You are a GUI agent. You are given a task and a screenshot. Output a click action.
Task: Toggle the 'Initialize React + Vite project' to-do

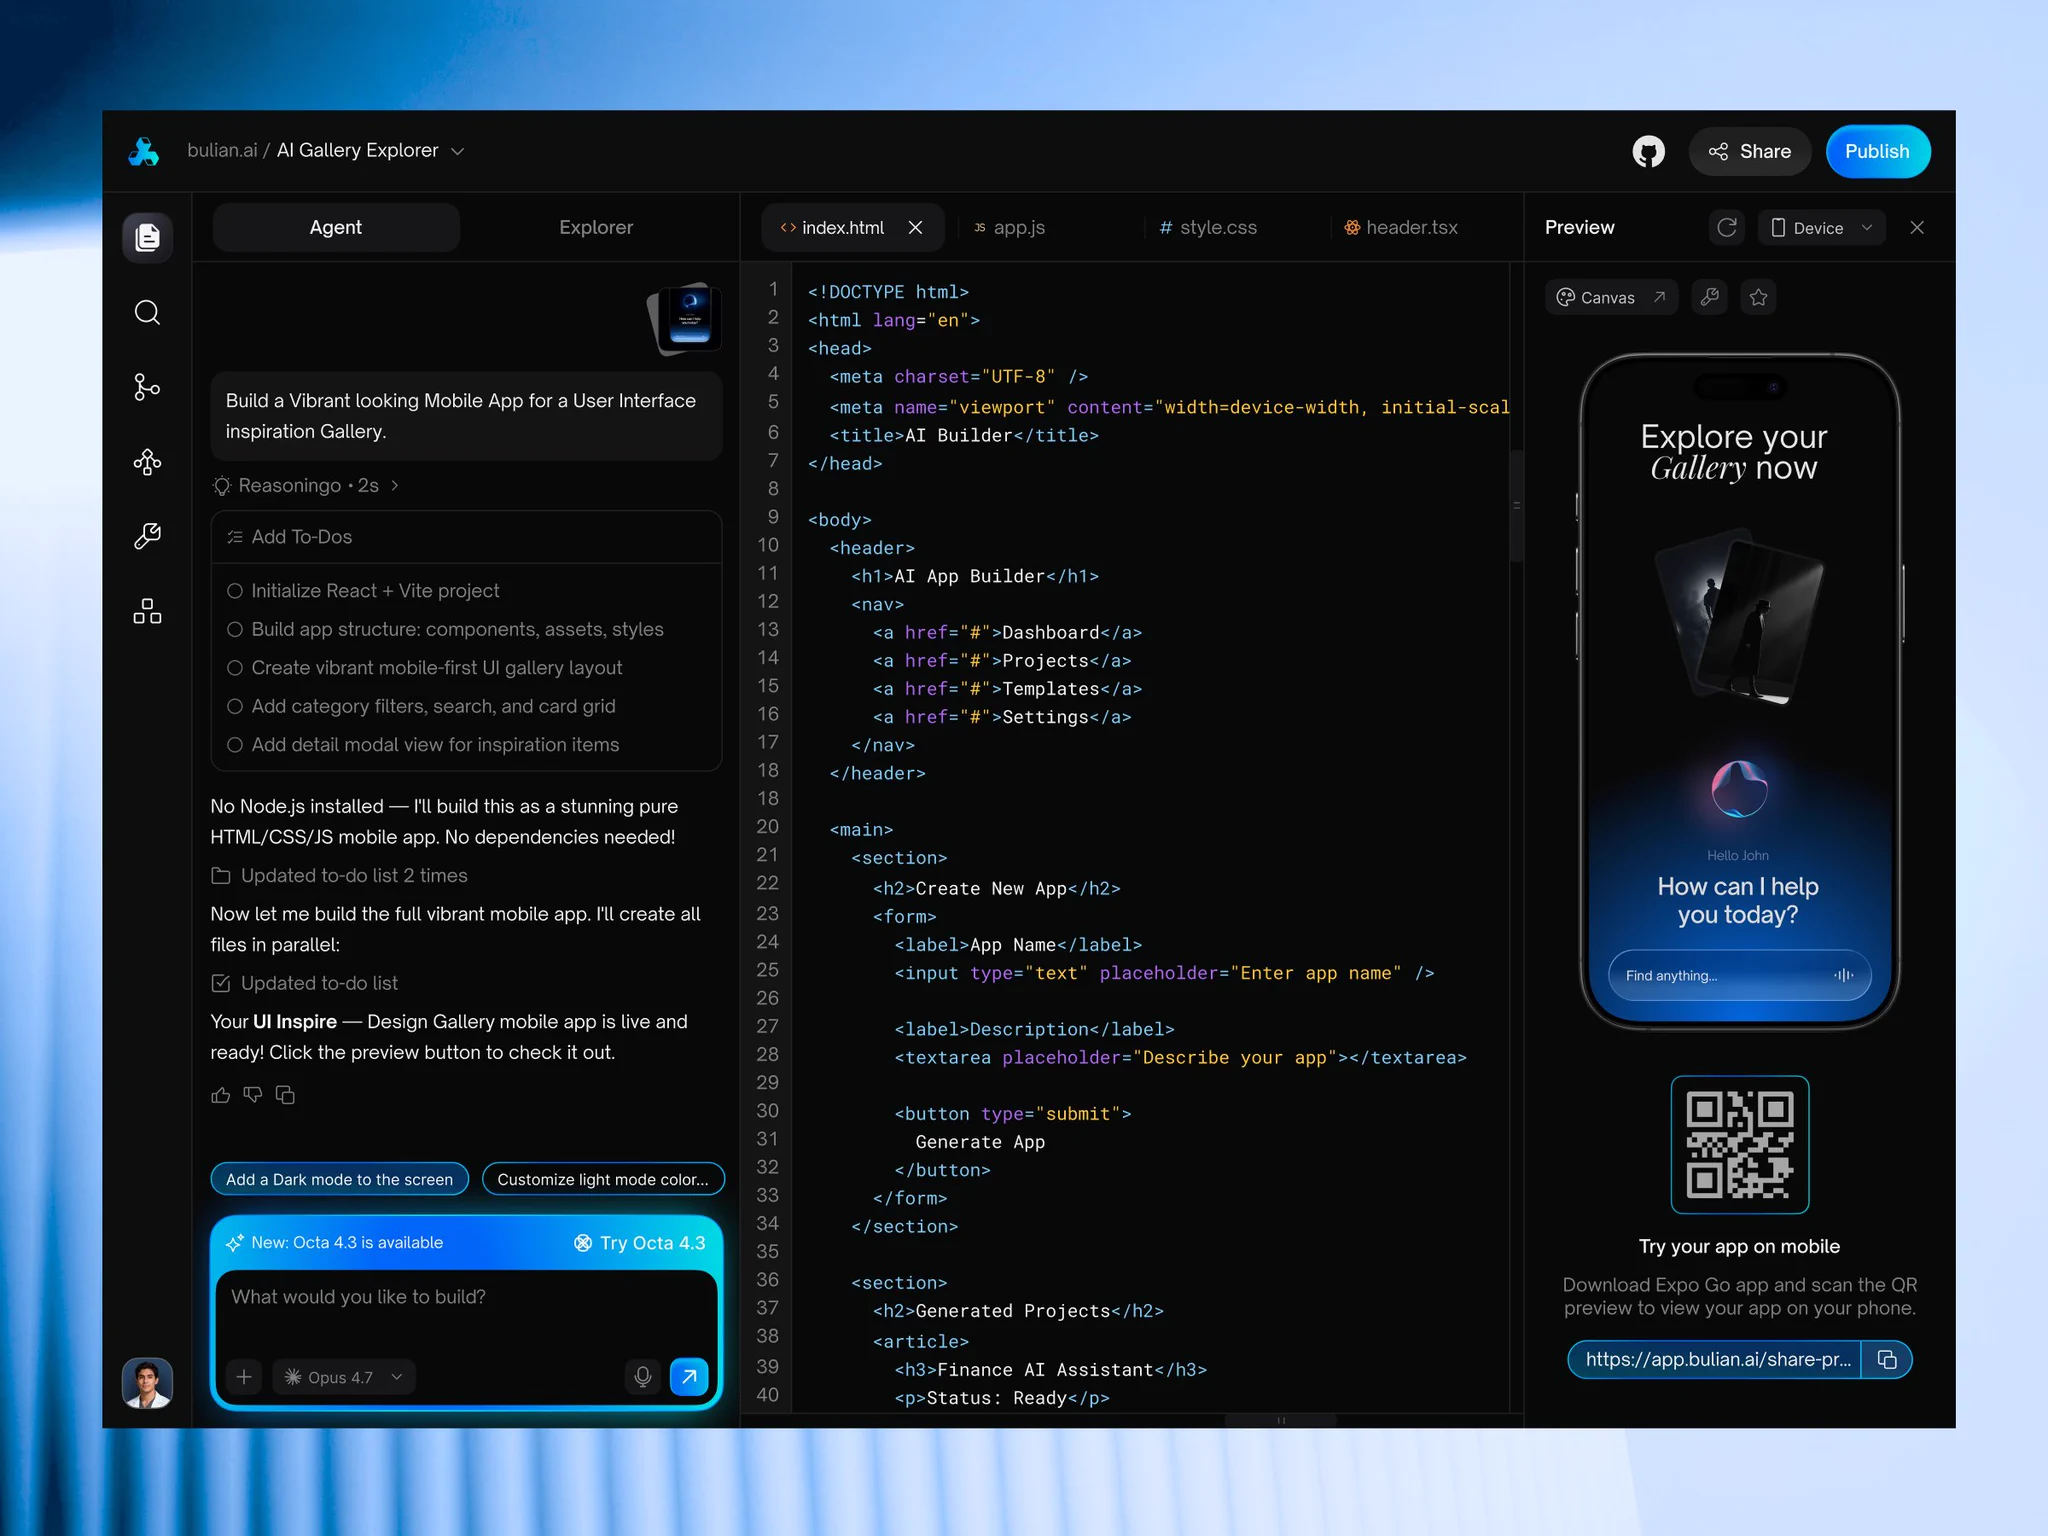pos(235,591)
